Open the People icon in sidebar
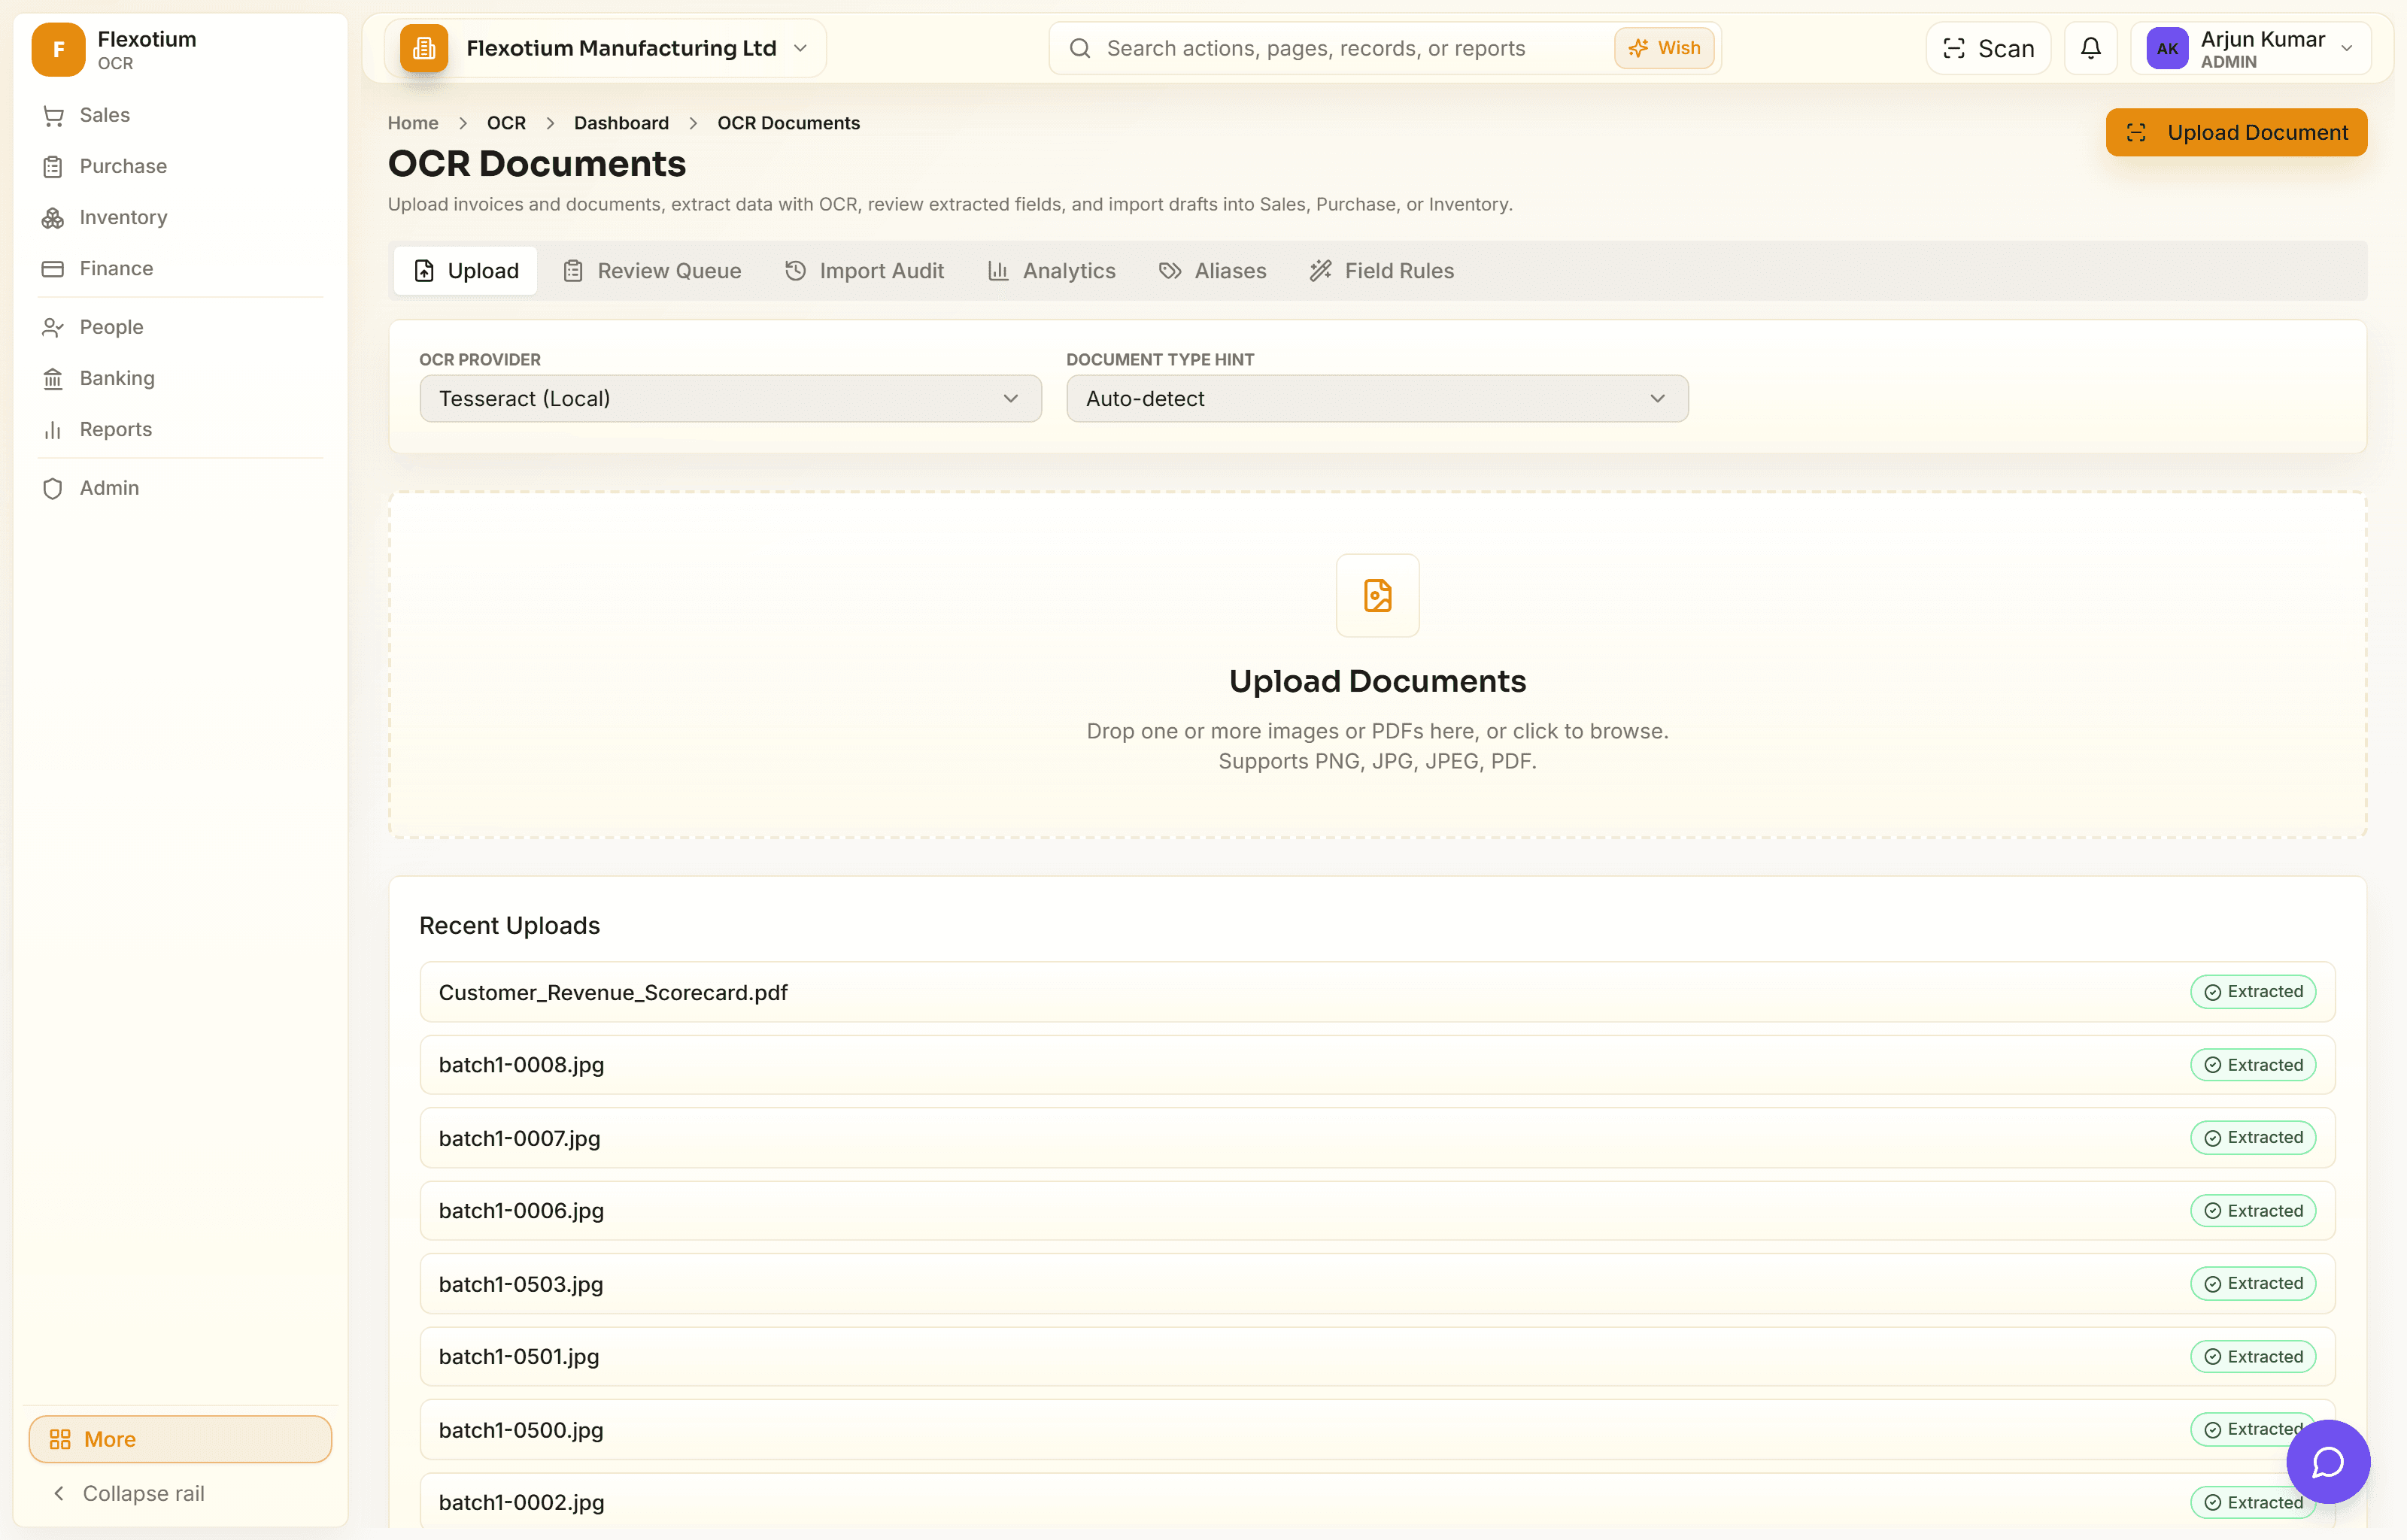This screenshot has height=1540, width=2407. [x=53, y=328]
